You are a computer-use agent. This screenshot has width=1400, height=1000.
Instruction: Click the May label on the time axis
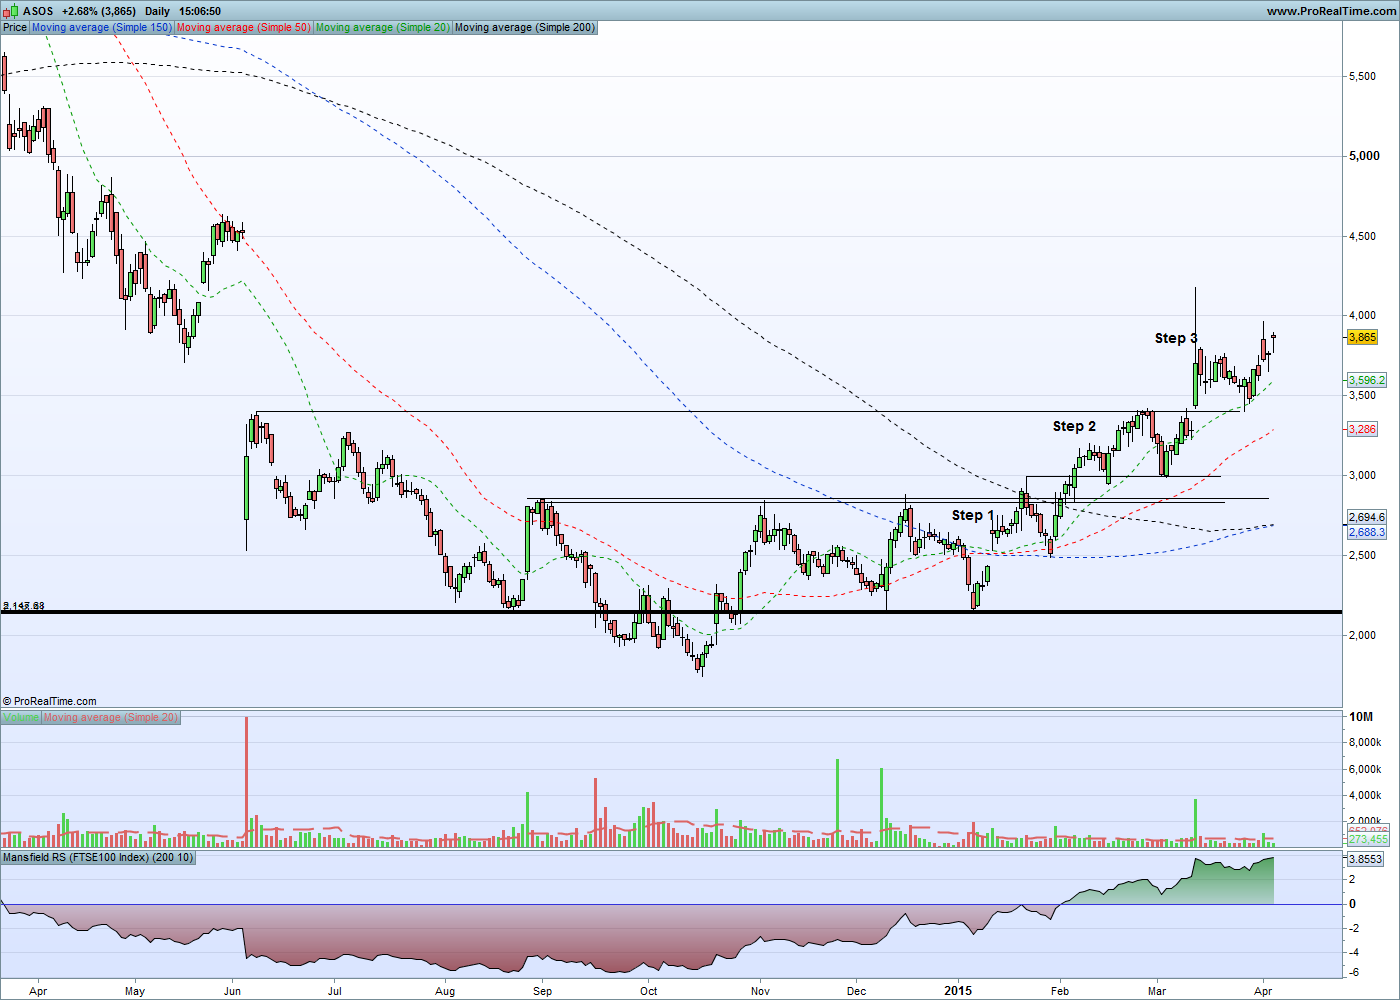135,992
